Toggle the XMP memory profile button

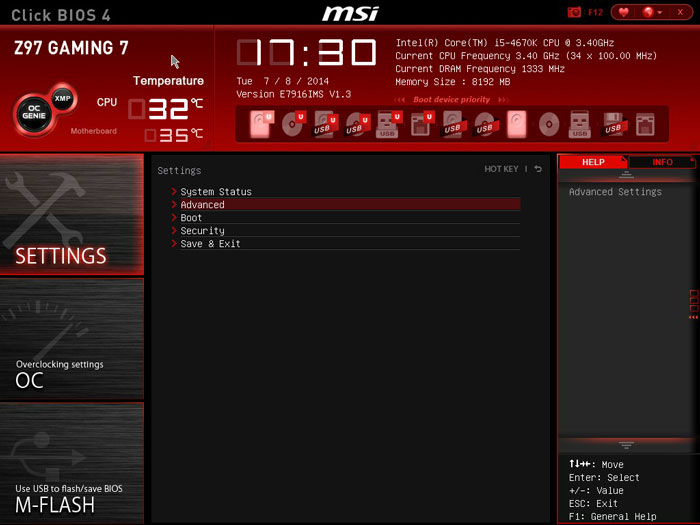62,98
